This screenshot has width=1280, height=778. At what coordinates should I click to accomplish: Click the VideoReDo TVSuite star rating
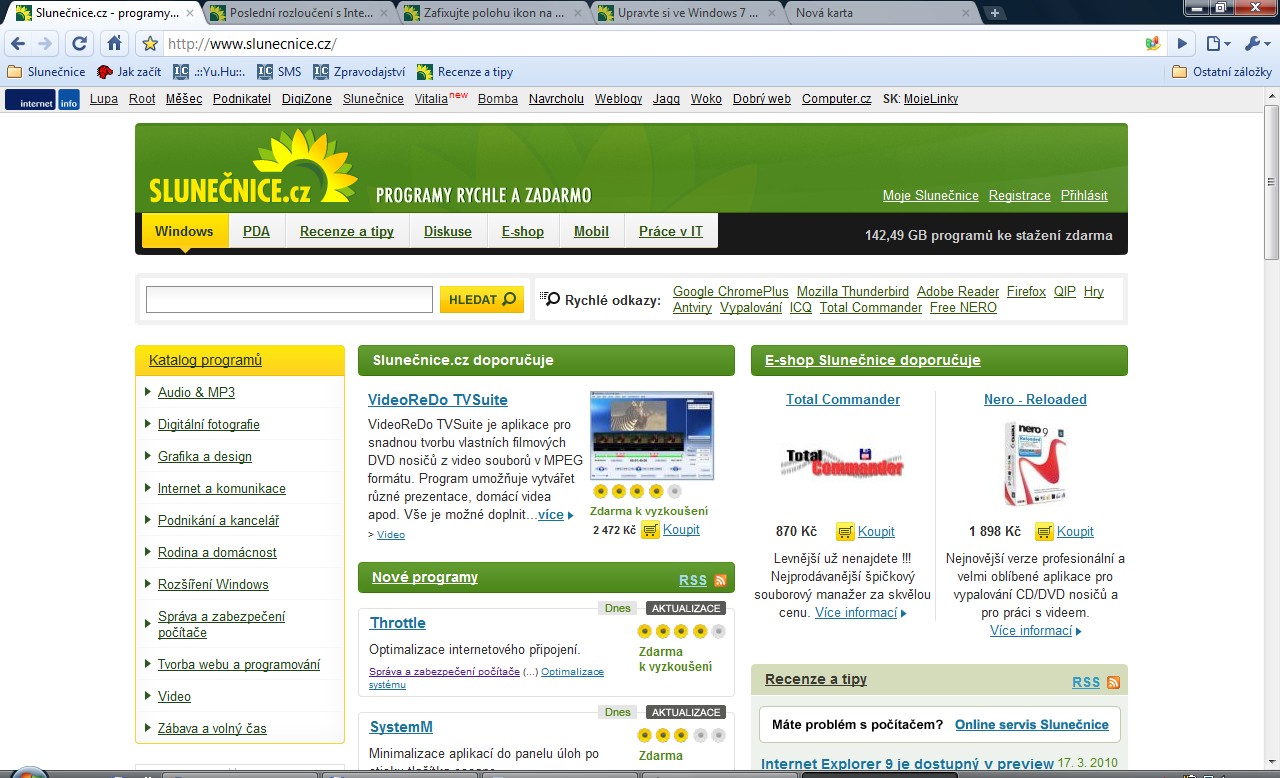click(x=637, y=491)
